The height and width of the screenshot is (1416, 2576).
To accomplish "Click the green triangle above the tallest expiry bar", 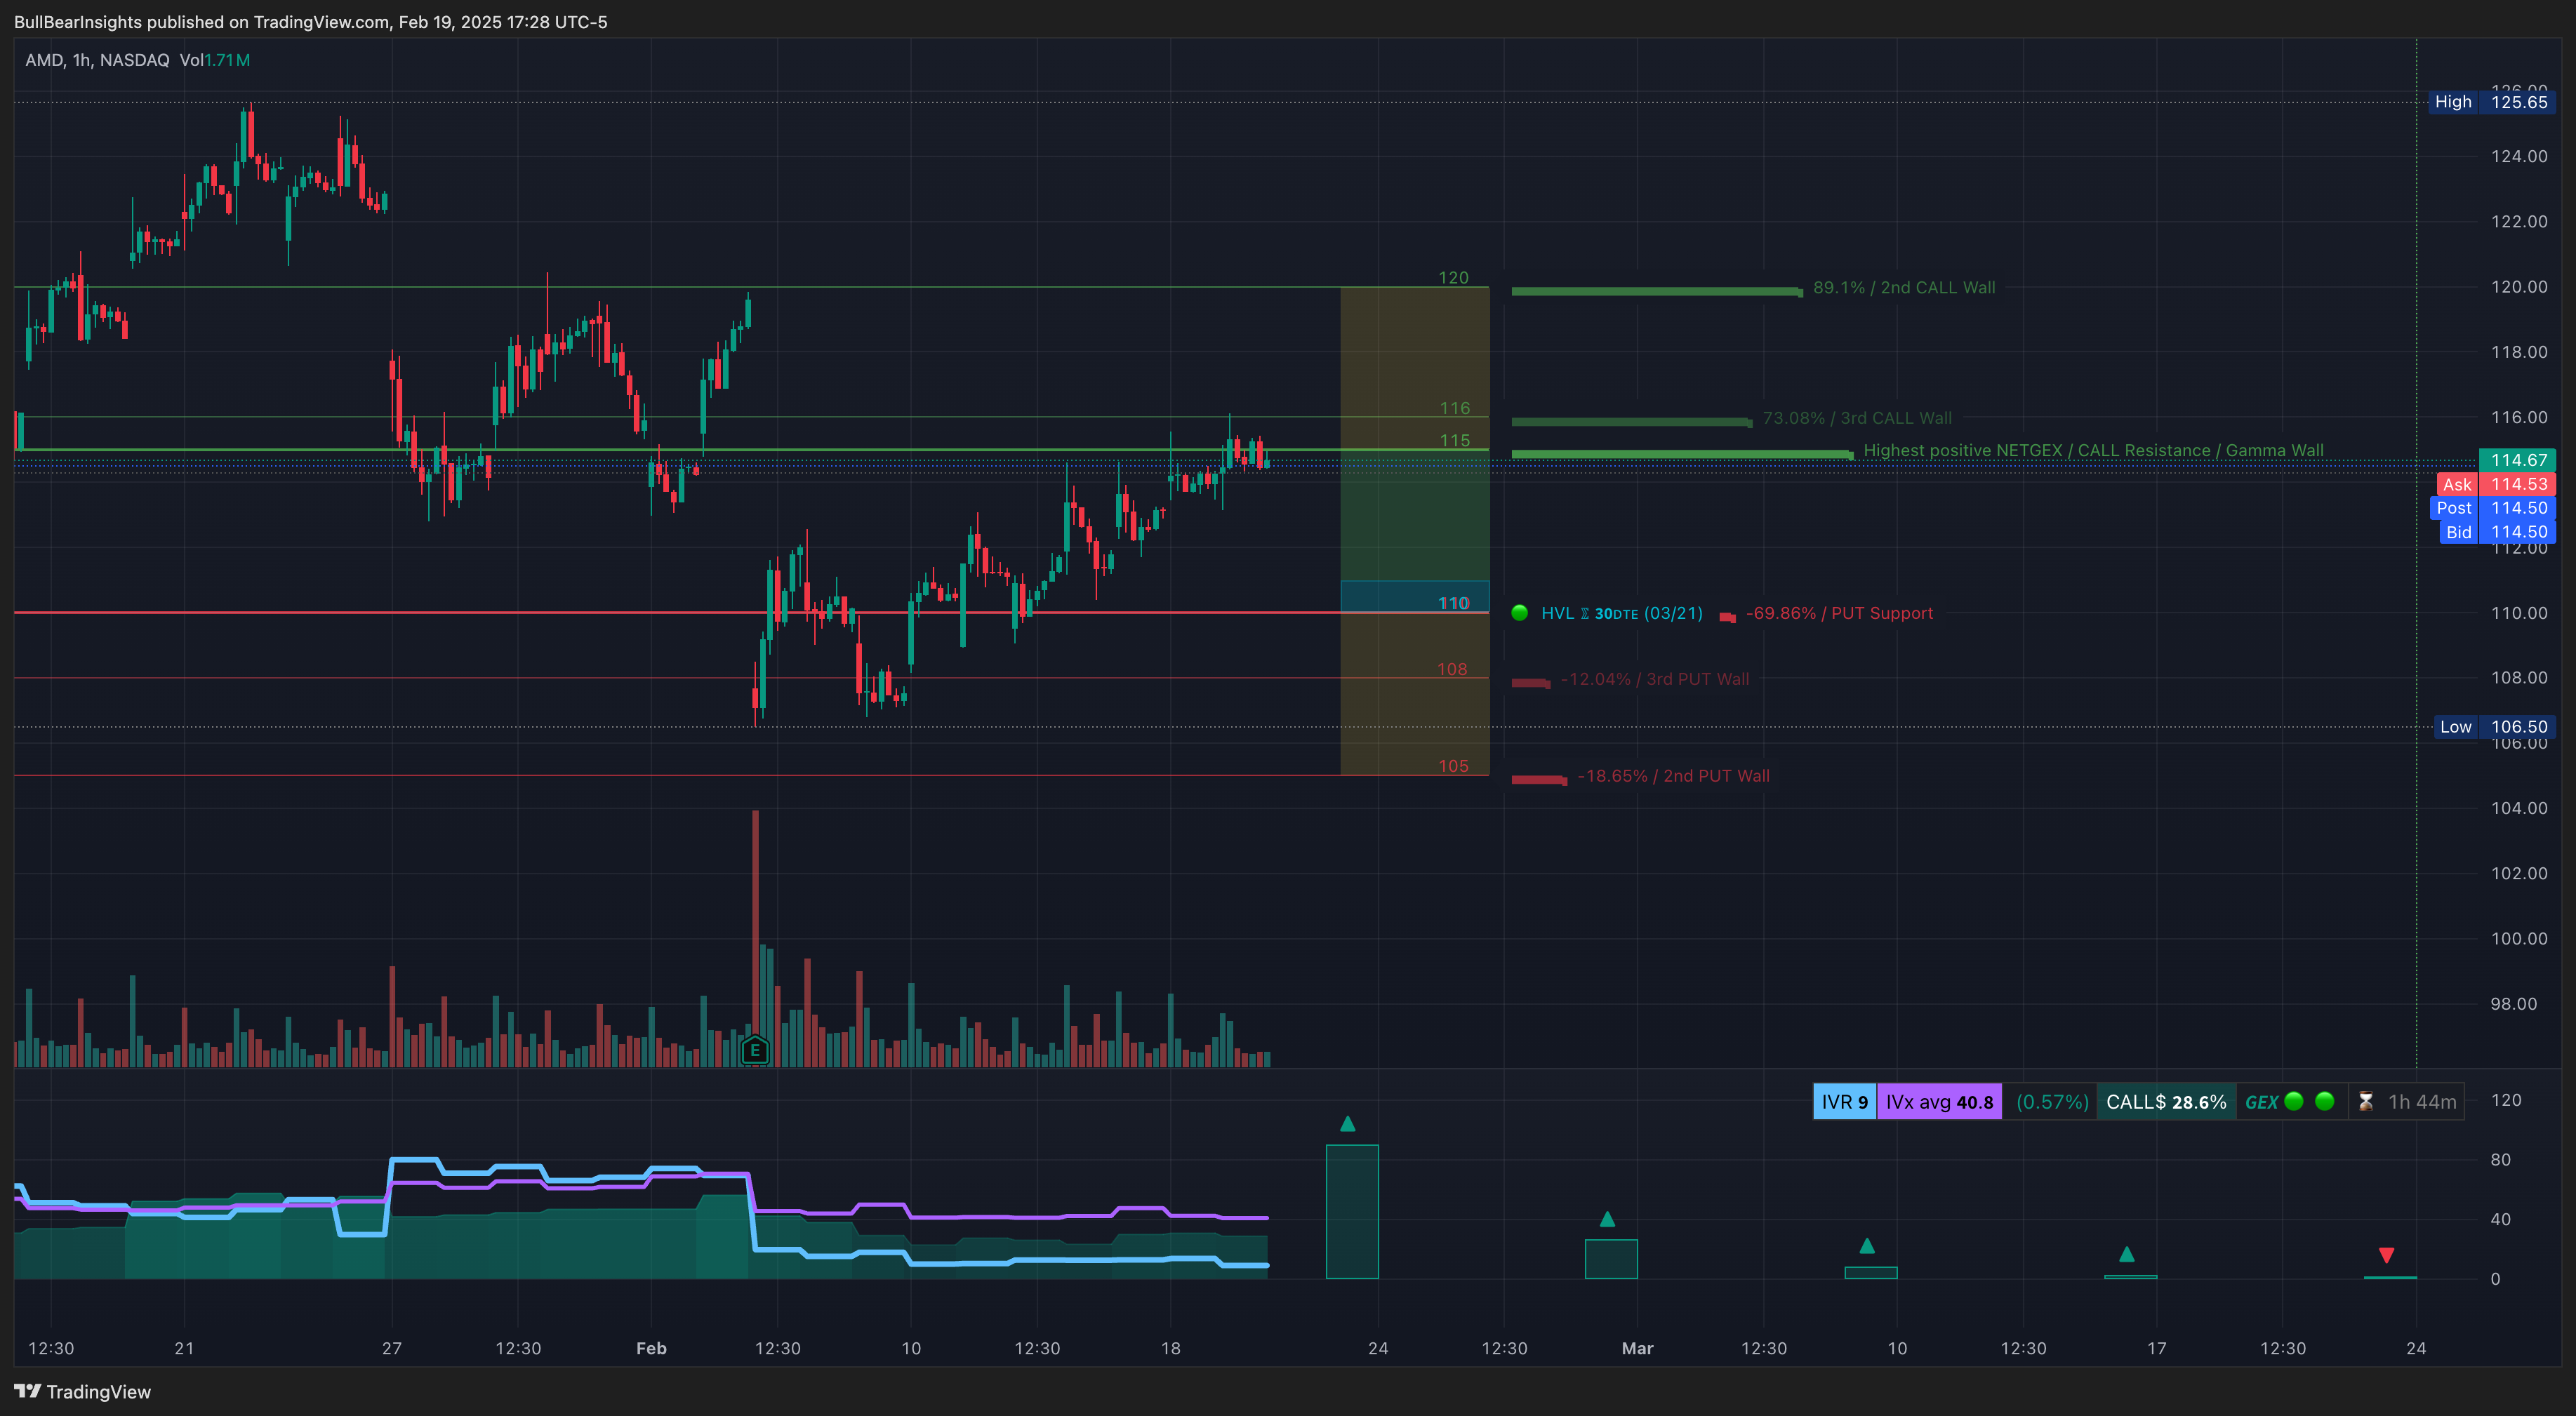I will pyautogui.click(x=1347, y=1124).
